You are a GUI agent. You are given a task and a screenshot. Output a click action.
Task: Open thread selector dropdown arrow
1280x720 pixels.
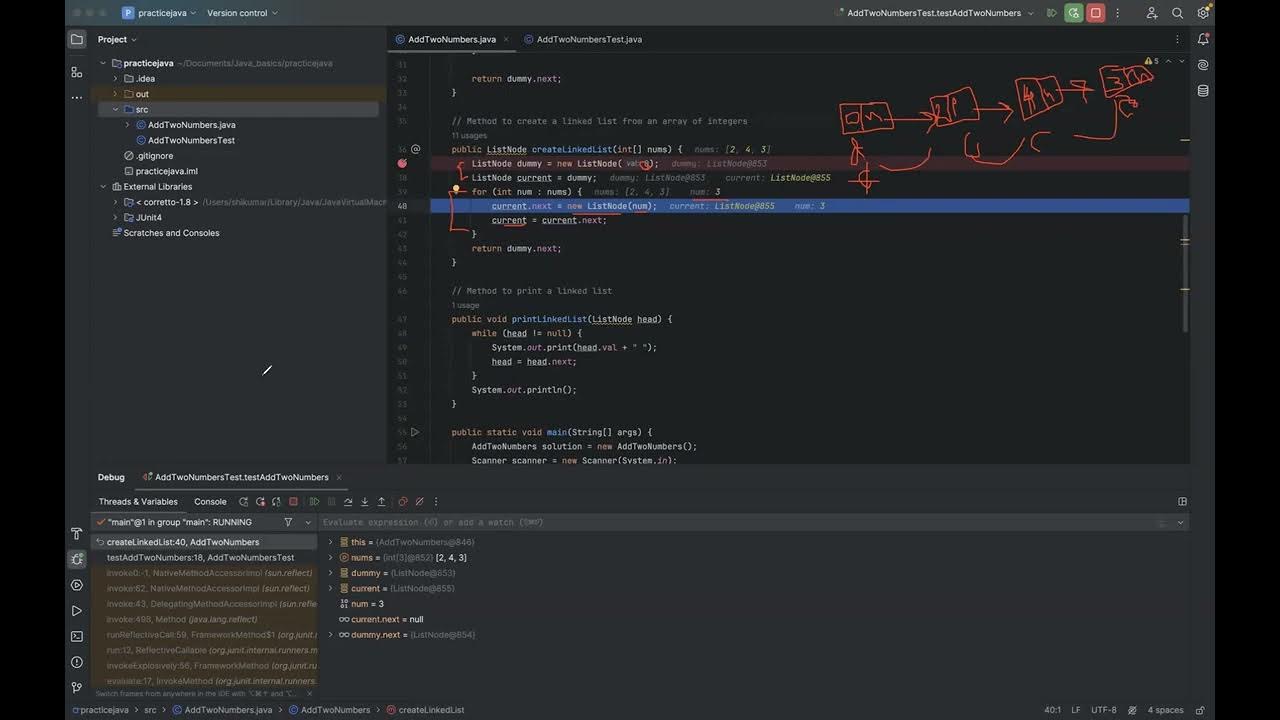308,522
